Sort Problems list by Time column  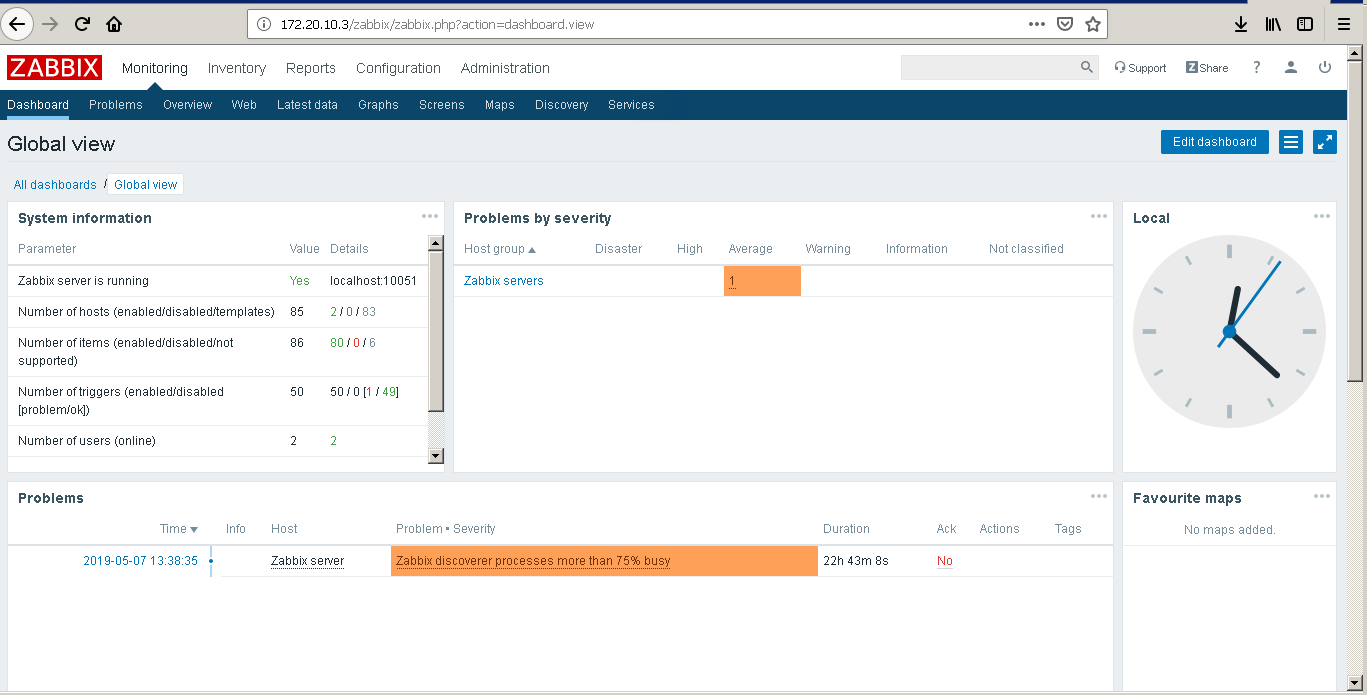[x=179, y=529]
